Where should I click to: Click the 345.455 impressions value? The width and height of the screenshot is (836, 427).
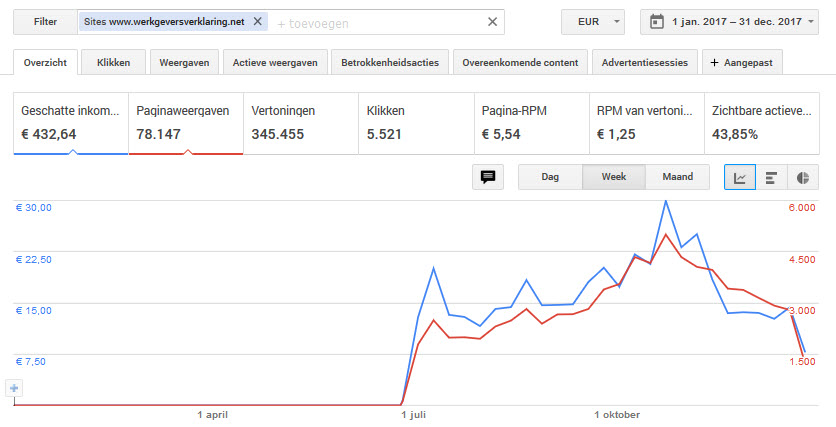click(278, 134)
